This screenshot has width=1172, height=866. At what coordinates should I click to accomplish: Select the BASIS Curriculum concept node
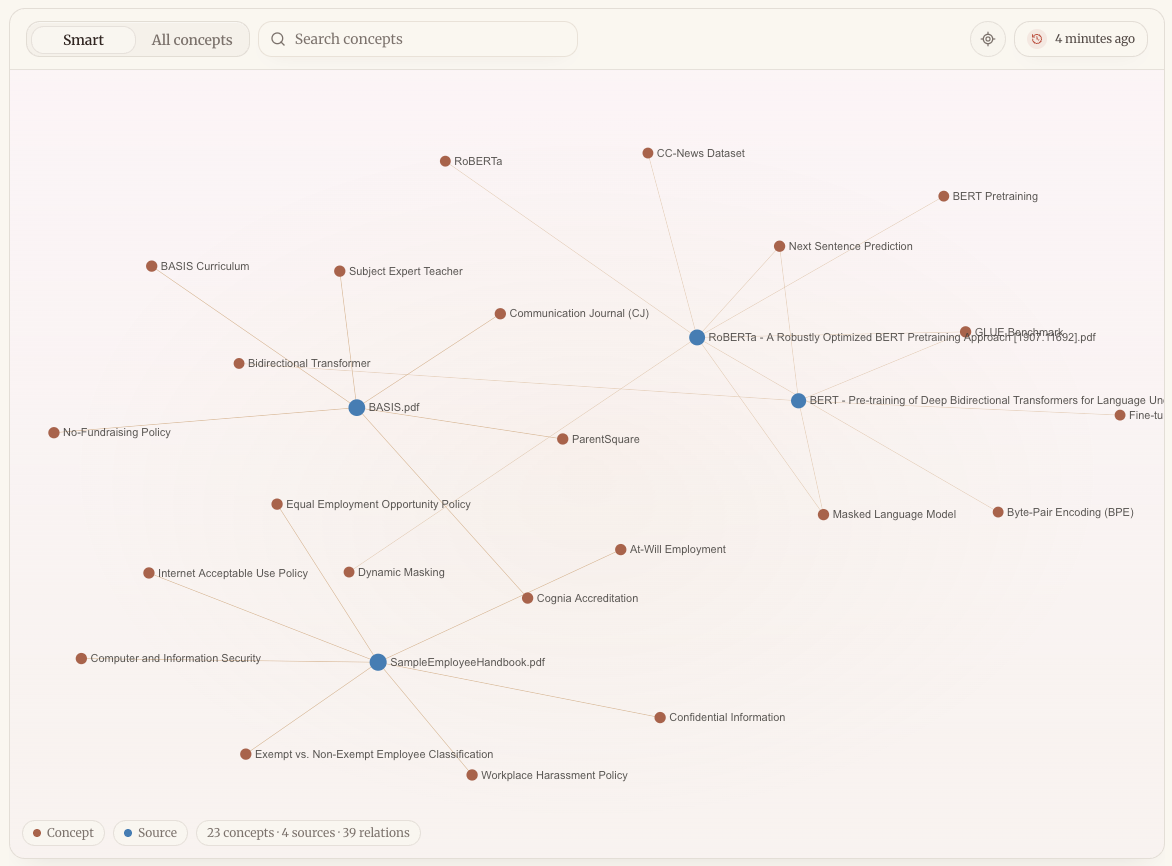click(x=152, y=266)
